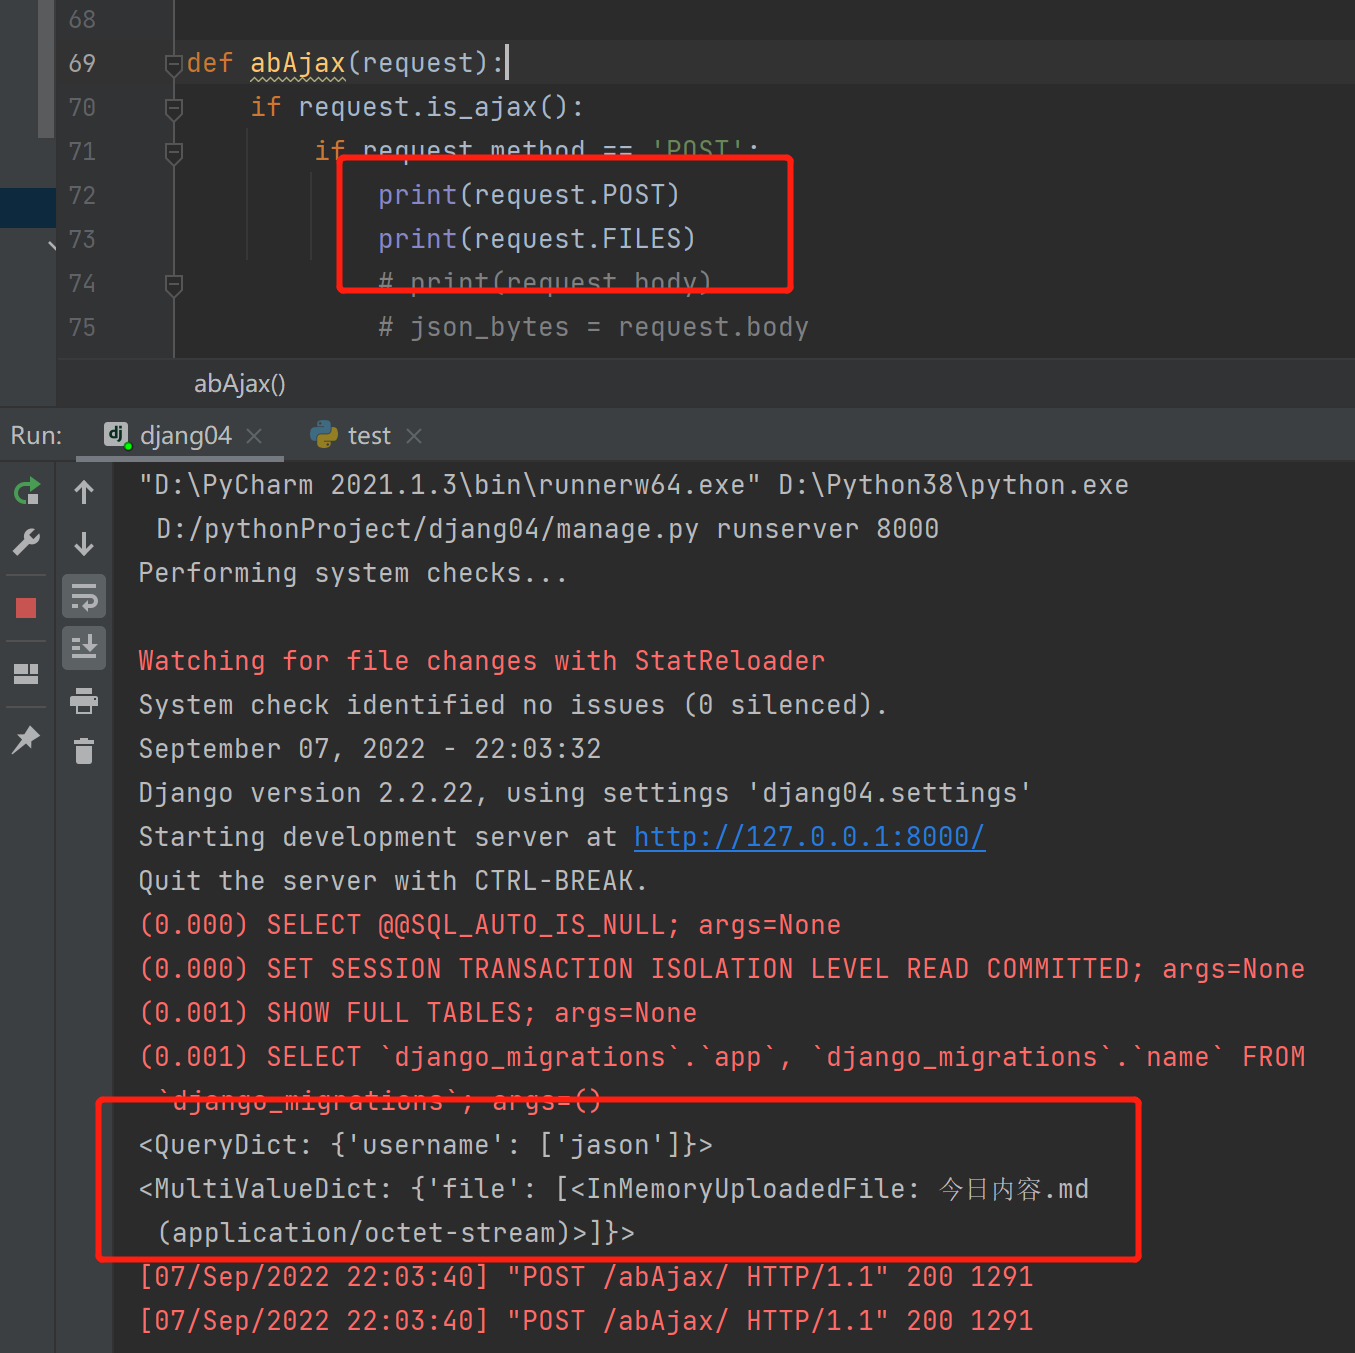Stop the running server with red square
Screen dimensions: 1355x1353
(26, 608)
